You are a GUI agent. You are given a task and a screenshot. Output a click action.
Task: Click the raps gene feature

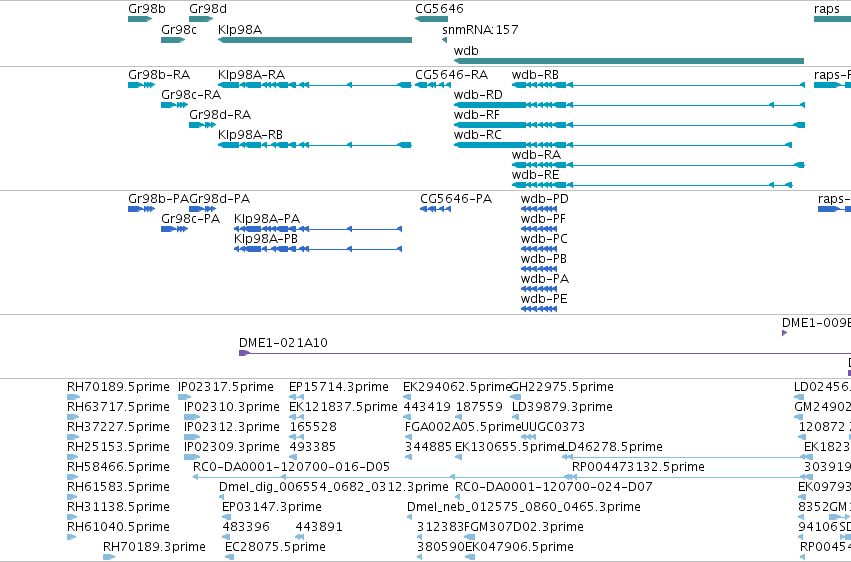(833, 20)
